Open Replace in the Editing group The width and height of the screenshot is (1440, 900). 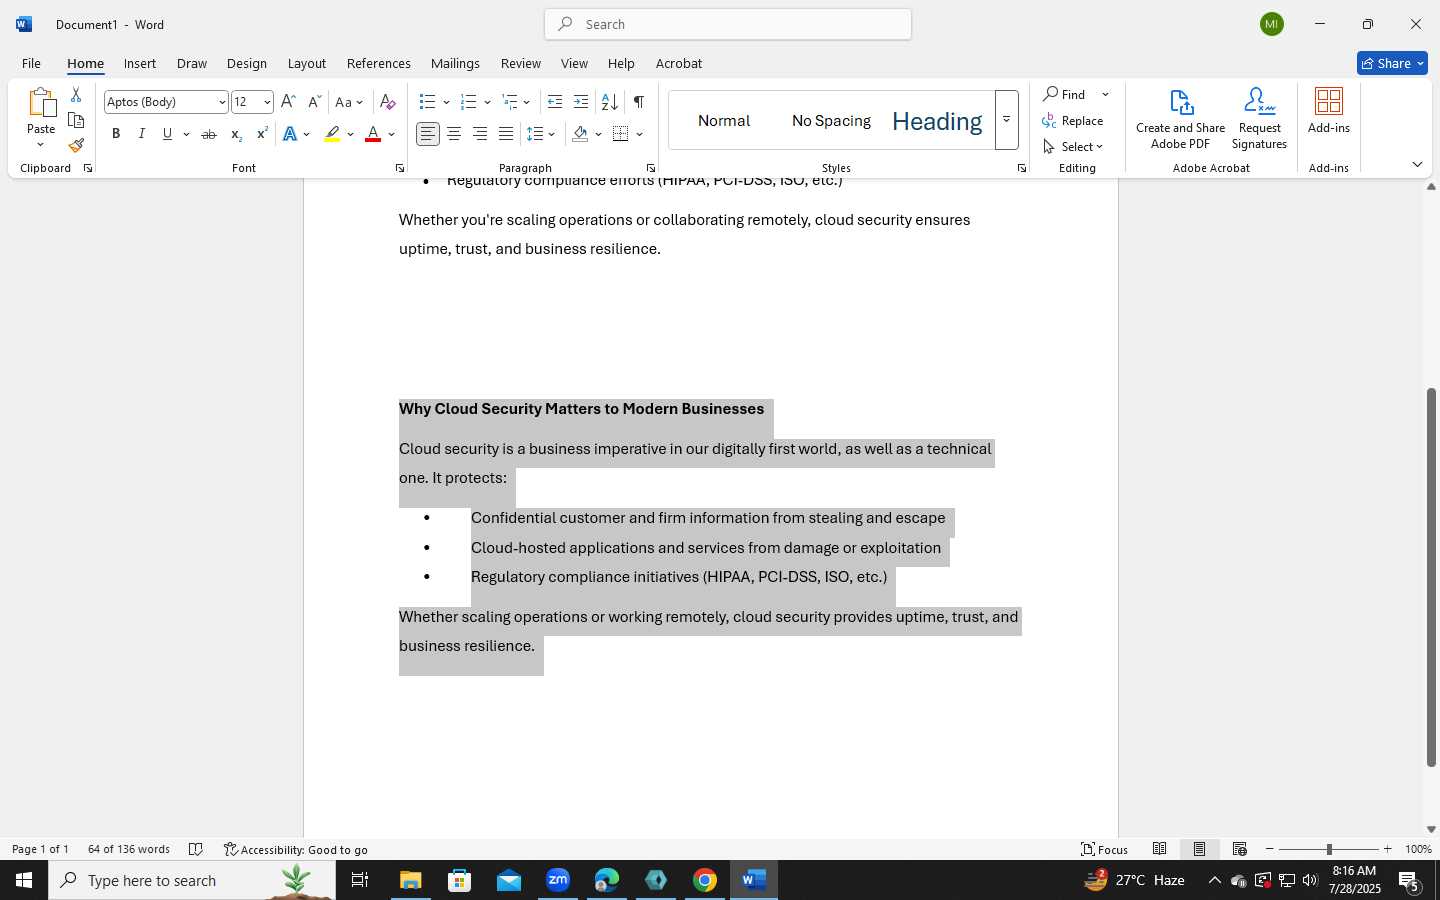pos(1073,121)
